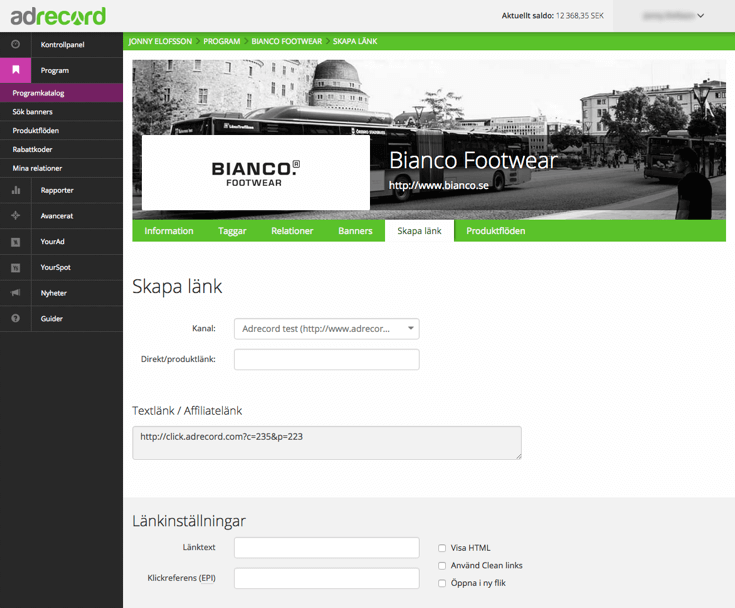Enable the Visa HTML checkbox
This screenshot has width=735, height=608.
click(442, 548)
